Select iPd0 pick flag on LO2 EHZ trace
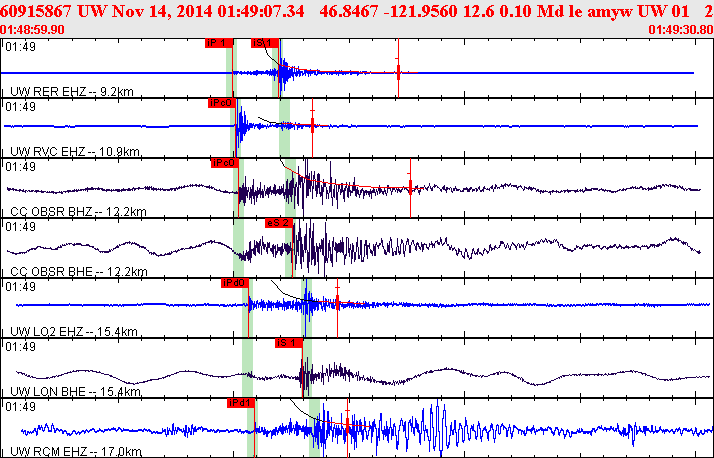The image size is (714, 458). (x=235, y=283)
